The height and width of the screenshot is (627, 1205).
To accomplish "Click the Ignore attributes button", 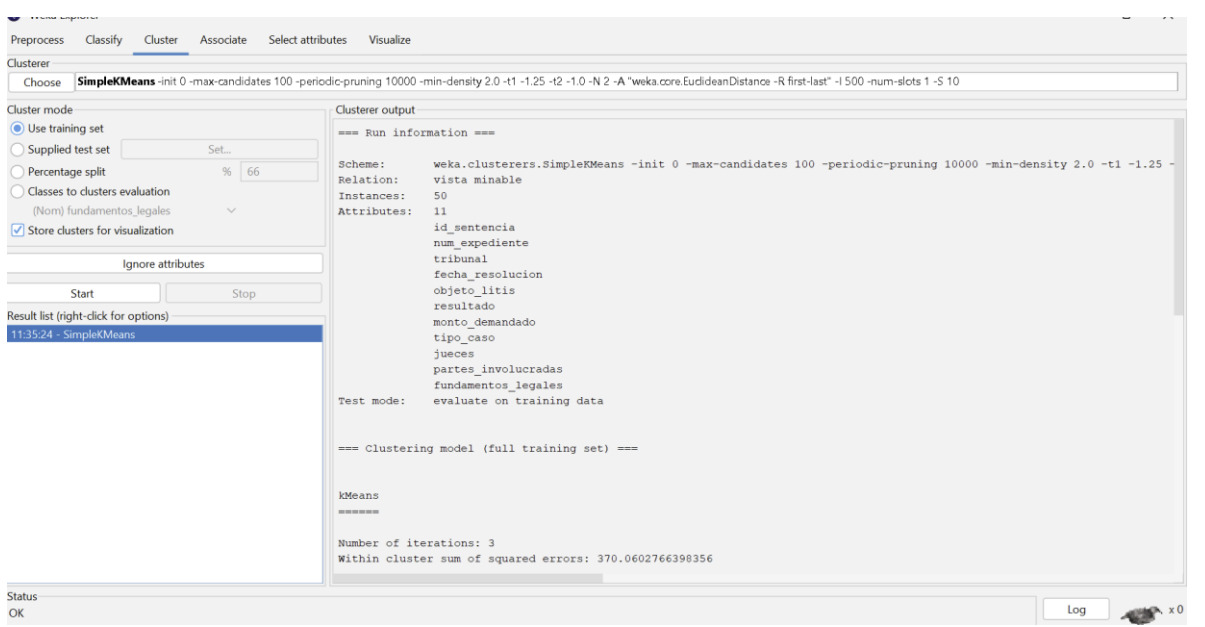I will point(164,264).
